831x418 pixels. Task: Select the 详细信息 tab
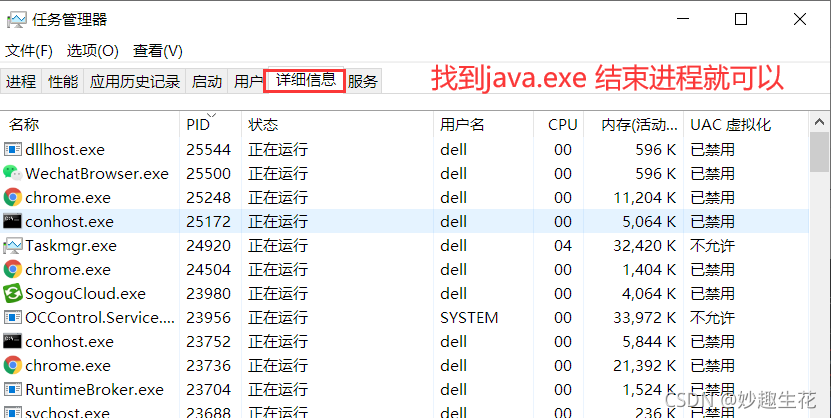(305, 81)
